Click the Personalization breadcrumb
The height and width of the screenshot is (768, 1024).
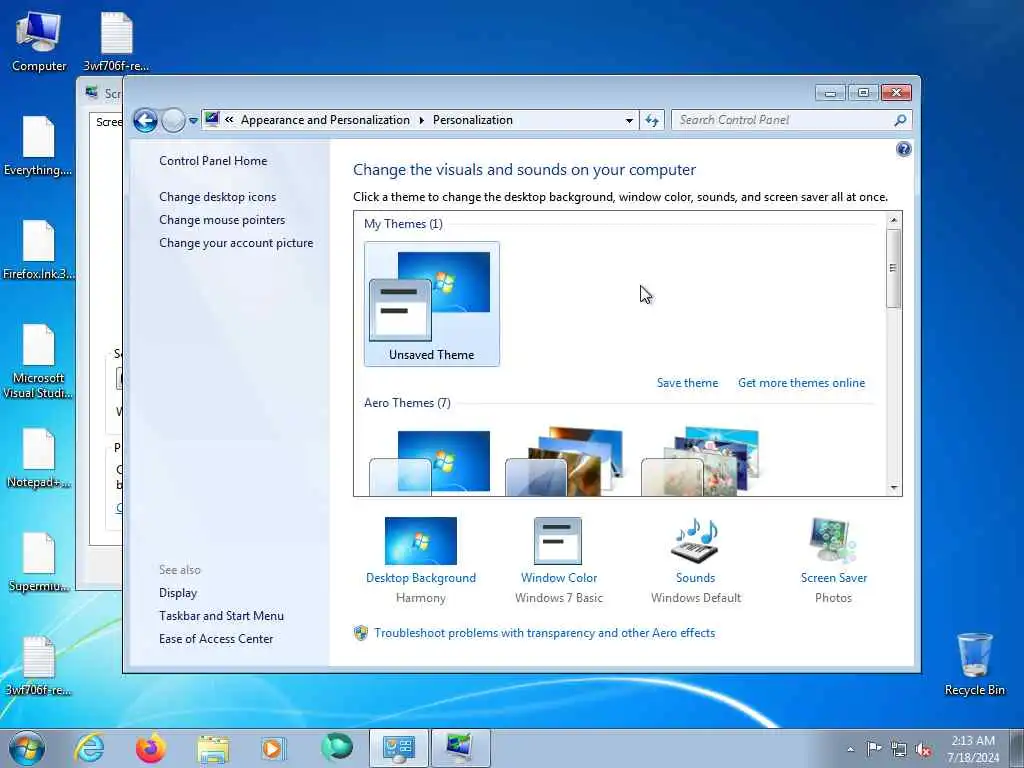(473, 120)
